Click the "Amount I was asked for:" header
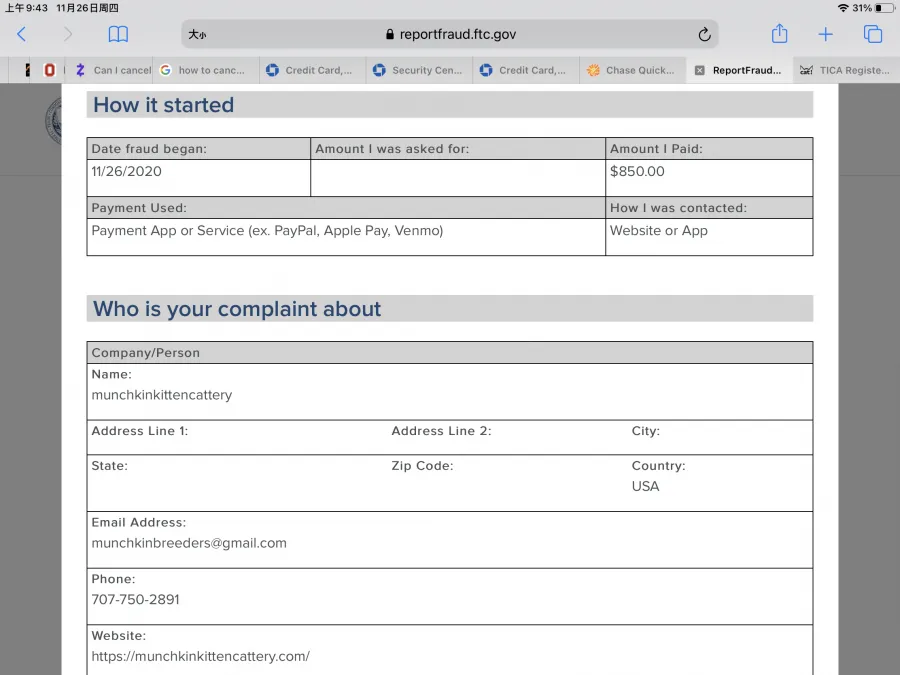Screen dimensions: 900x675 pyautogui.click(x=392, y=149)
